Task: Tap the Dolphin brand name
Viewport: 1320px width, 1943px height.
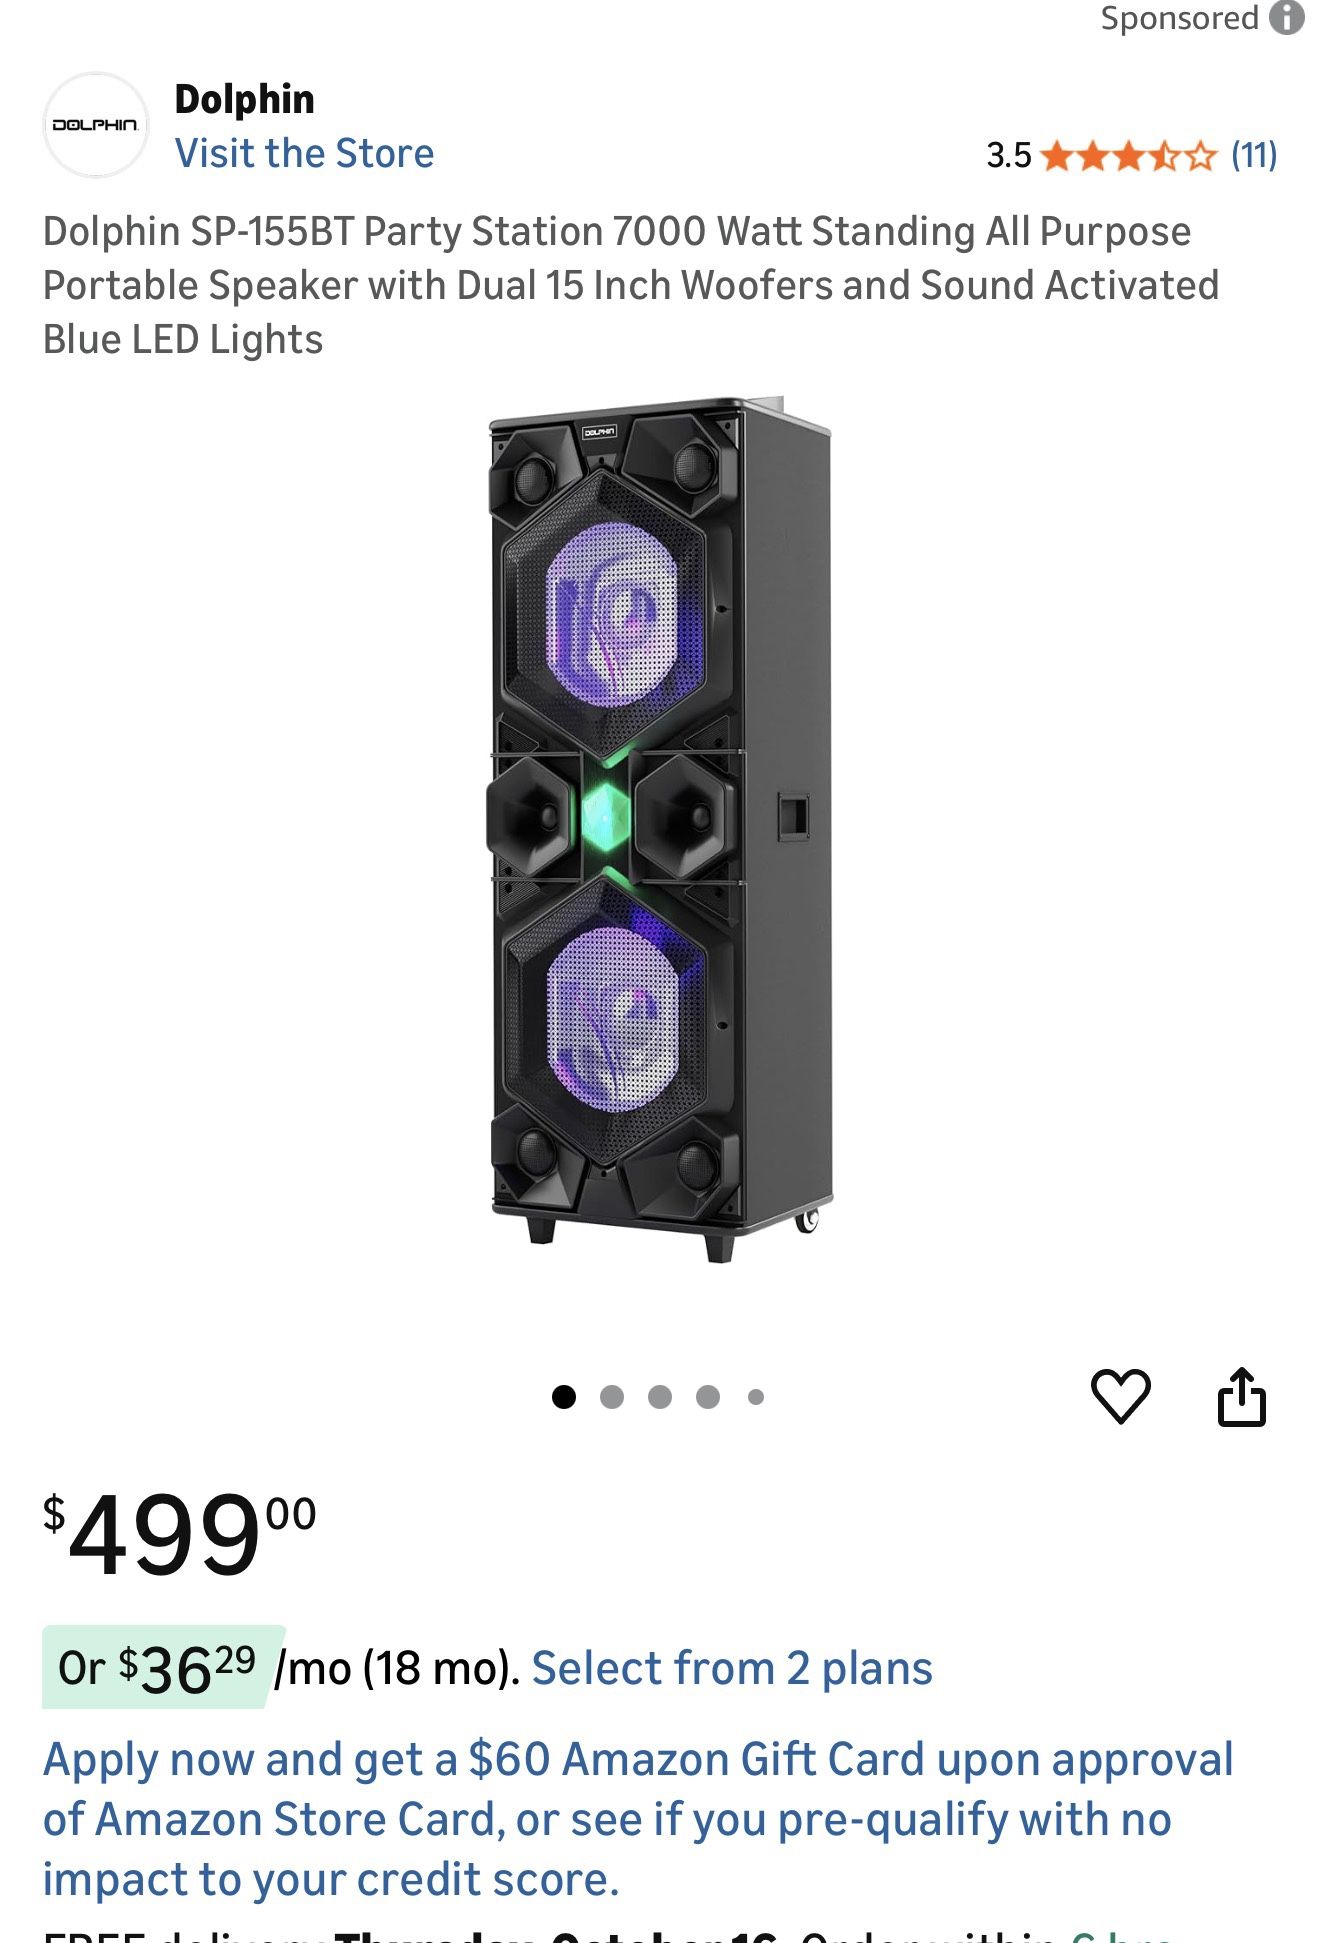Action: click(x=244, y=99)
